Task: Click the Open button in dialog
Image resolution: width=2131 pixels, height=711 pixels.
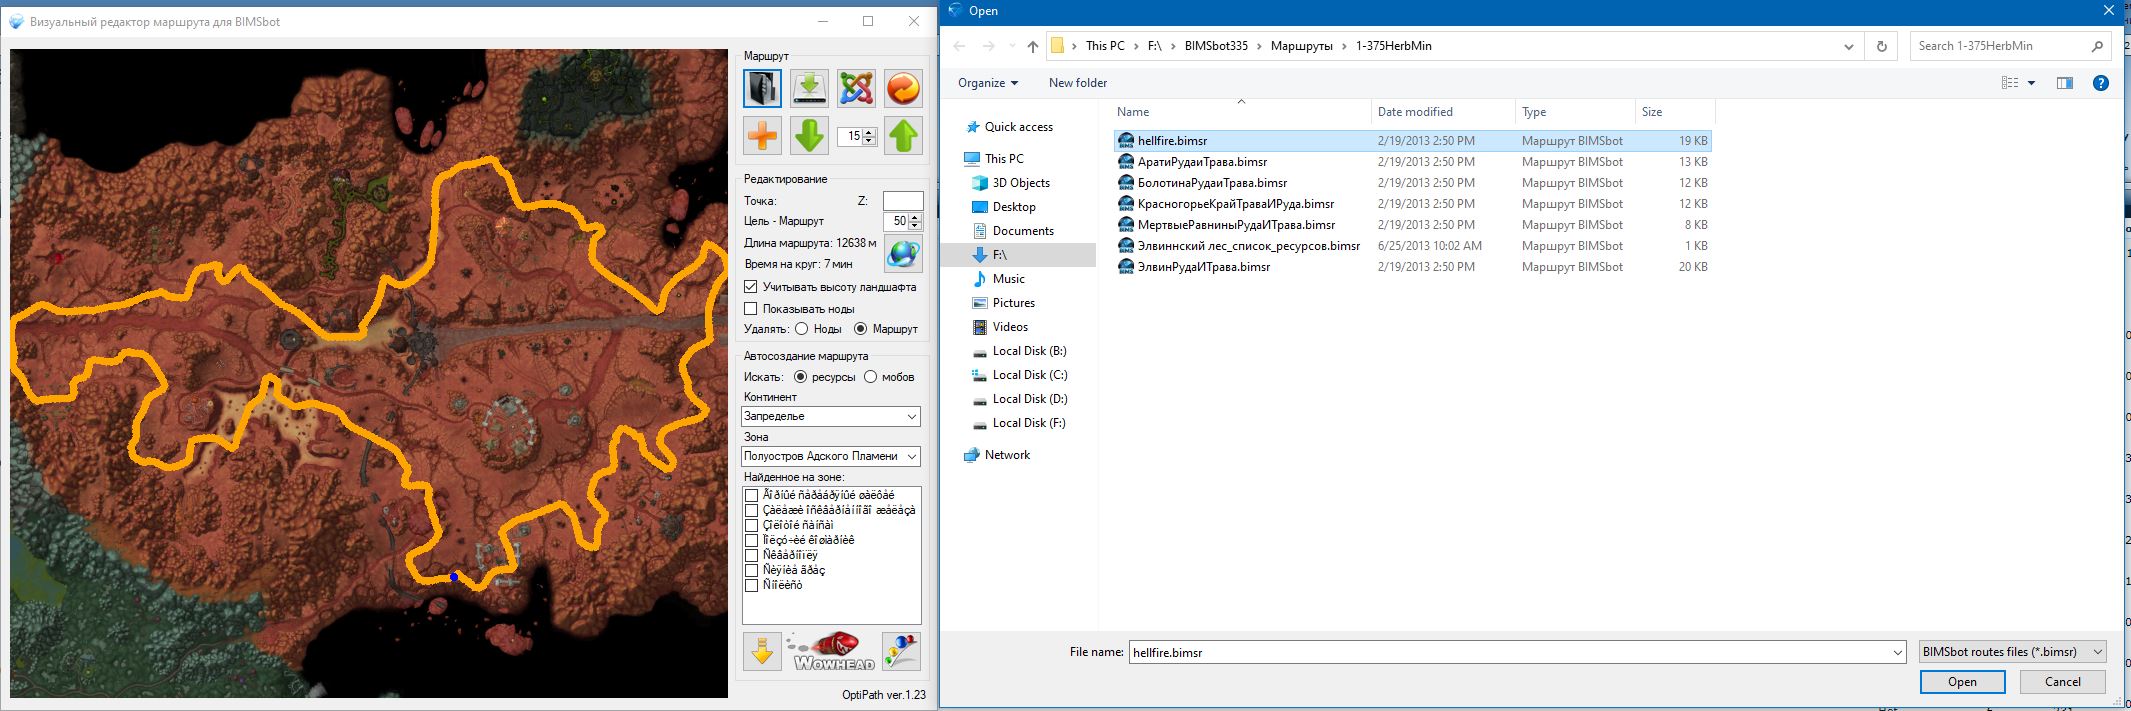Action: 1961,682
